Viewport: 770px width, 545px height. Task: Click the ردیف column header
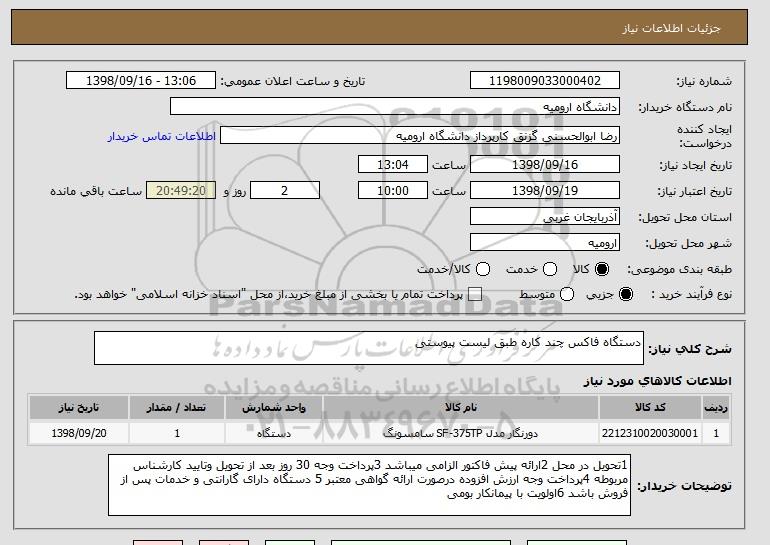click(716, 408)
